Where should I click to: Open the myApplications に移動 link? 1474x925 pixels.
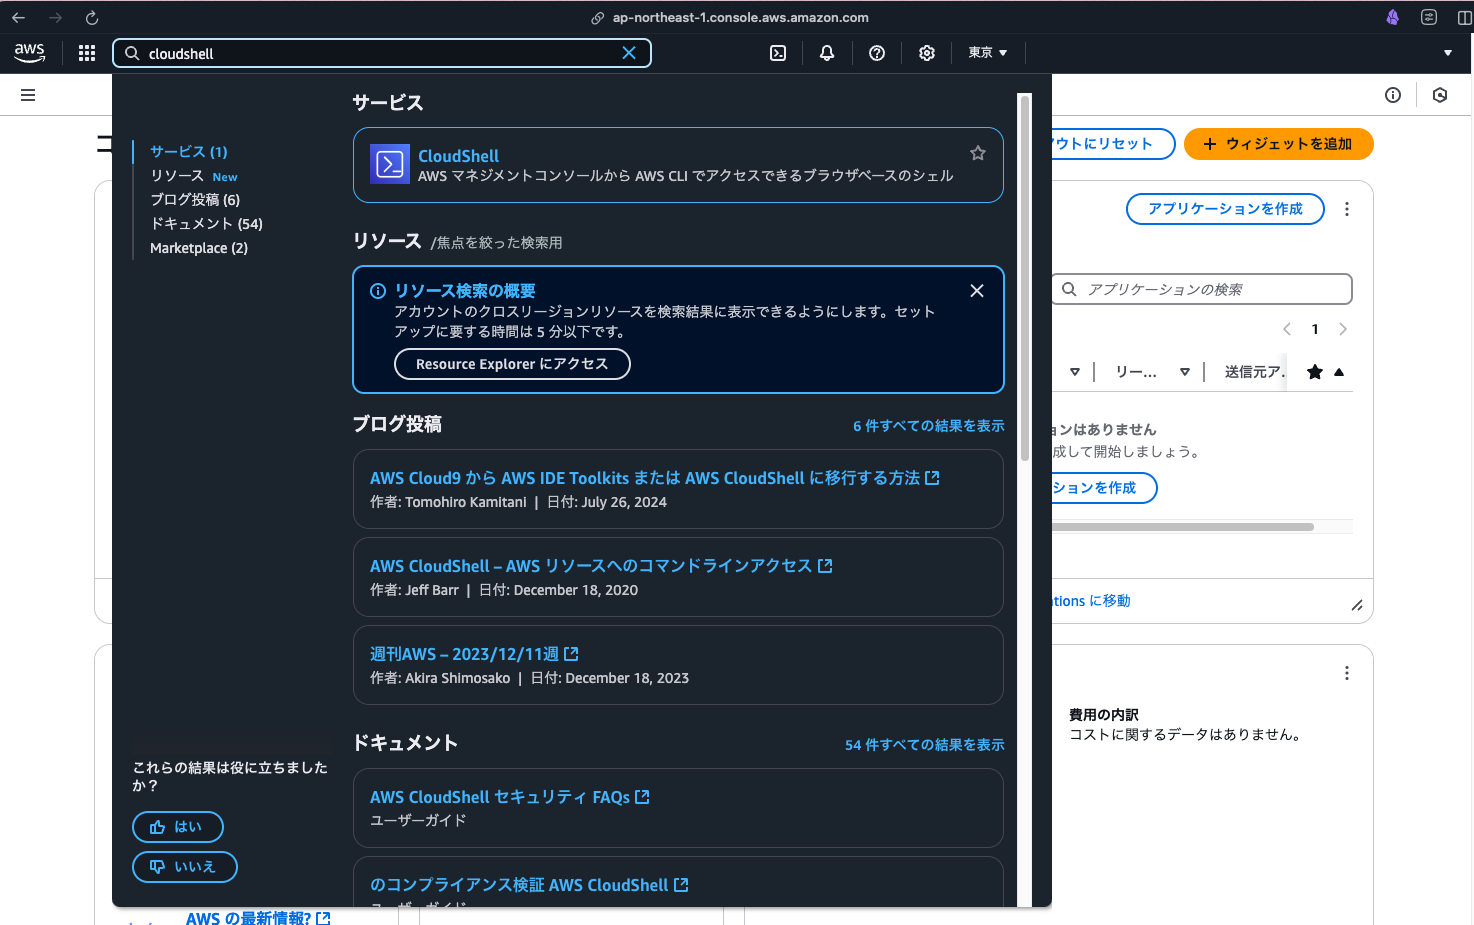pyautogui.click(x=1091, y=601)
